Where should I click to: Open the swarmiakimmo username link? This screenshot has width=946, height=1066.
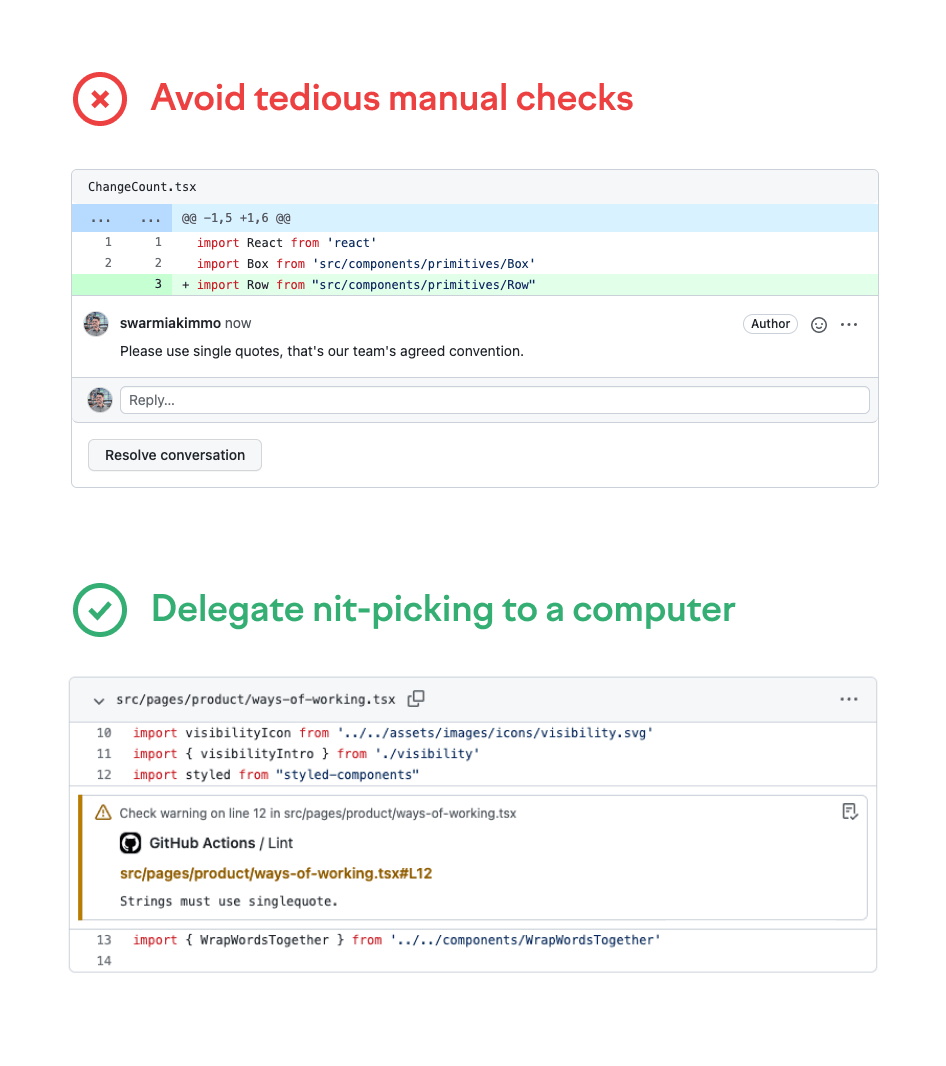click(x=170, y=323)
